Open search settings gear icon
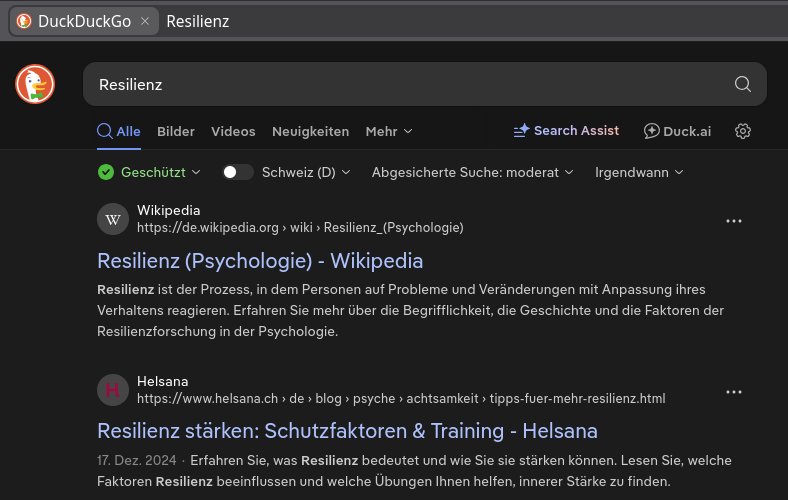 point(742,131)
